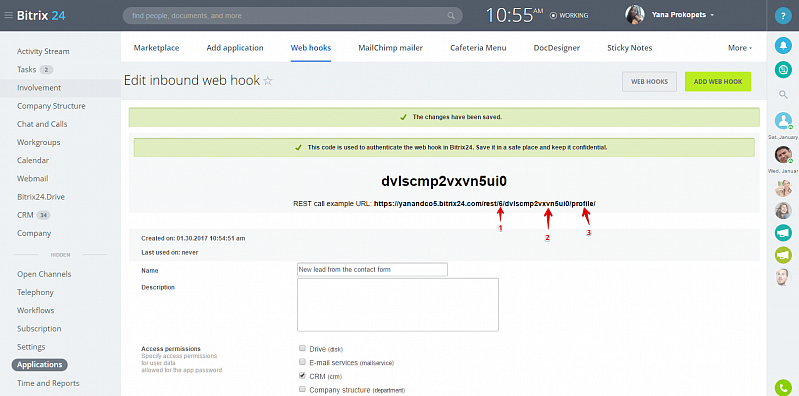Open Applications in left menu
The height and width of the screenshot is (396, 799).
pyautogui.click(x=39, y=365)
